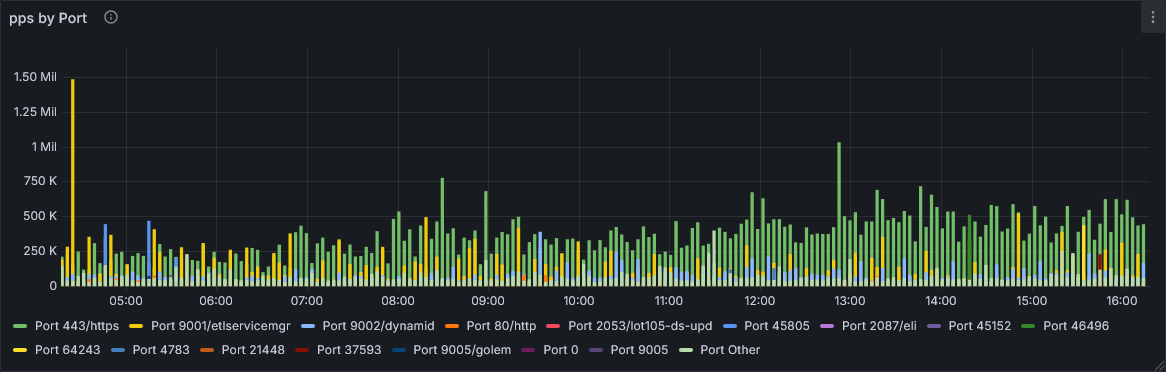Screen dimensions: 1166x372
Task: Click the Port Other legend label
Action: point(730,350)
